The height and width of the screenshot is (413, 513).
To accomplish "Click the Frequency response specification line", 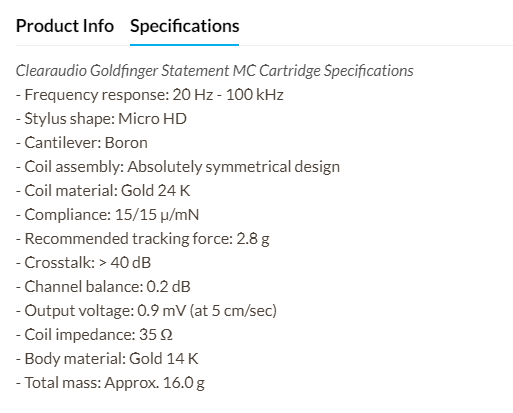I will 150,95.
